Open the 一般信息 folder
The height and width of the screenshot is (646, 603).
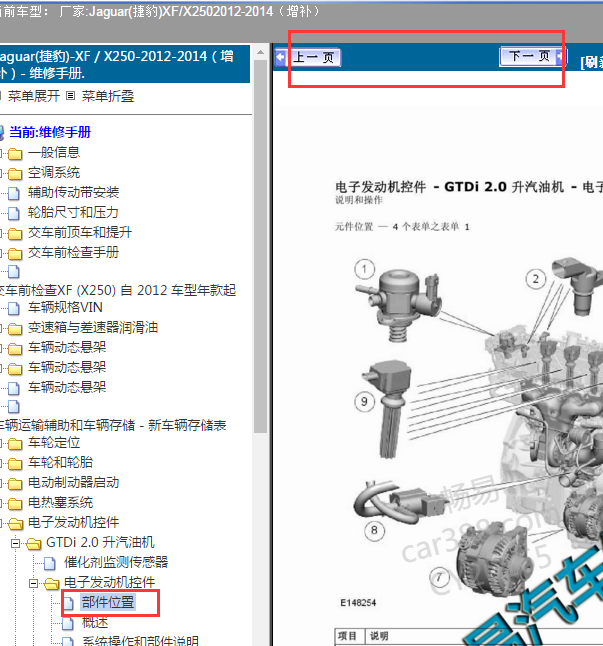pos(54,152)
